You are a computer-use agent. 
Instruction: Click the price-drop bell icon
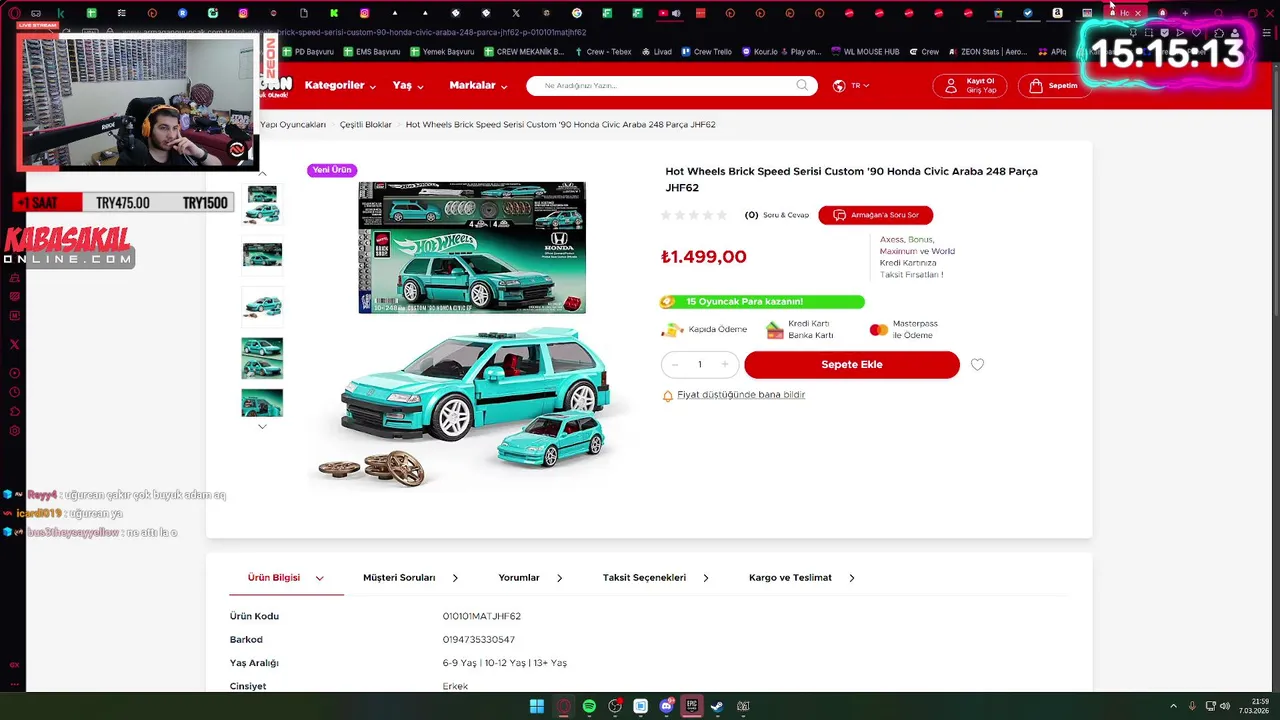[x=667, y=396]
